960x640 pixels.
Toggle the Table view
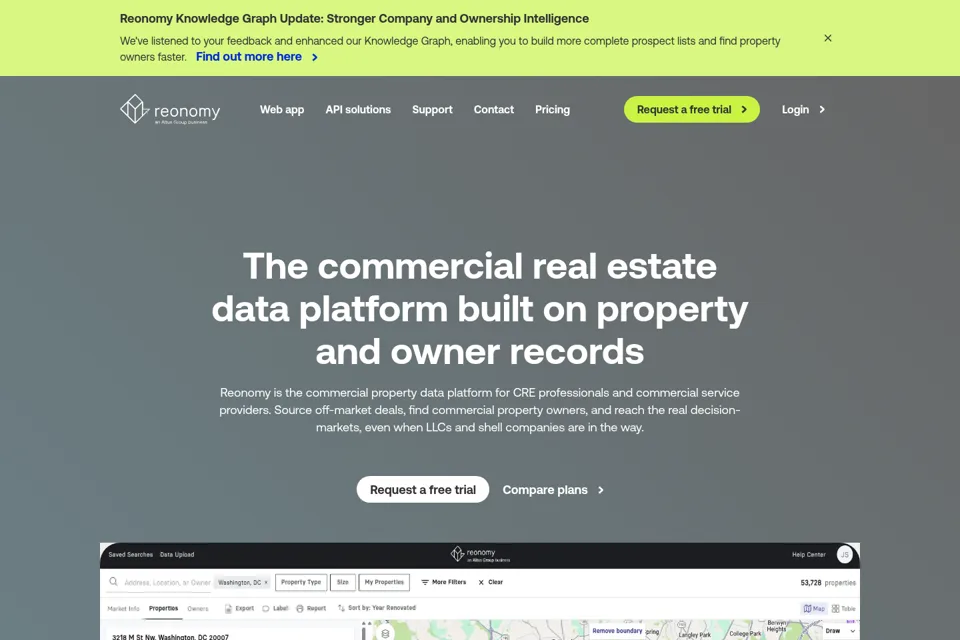[x=843, y=609]
